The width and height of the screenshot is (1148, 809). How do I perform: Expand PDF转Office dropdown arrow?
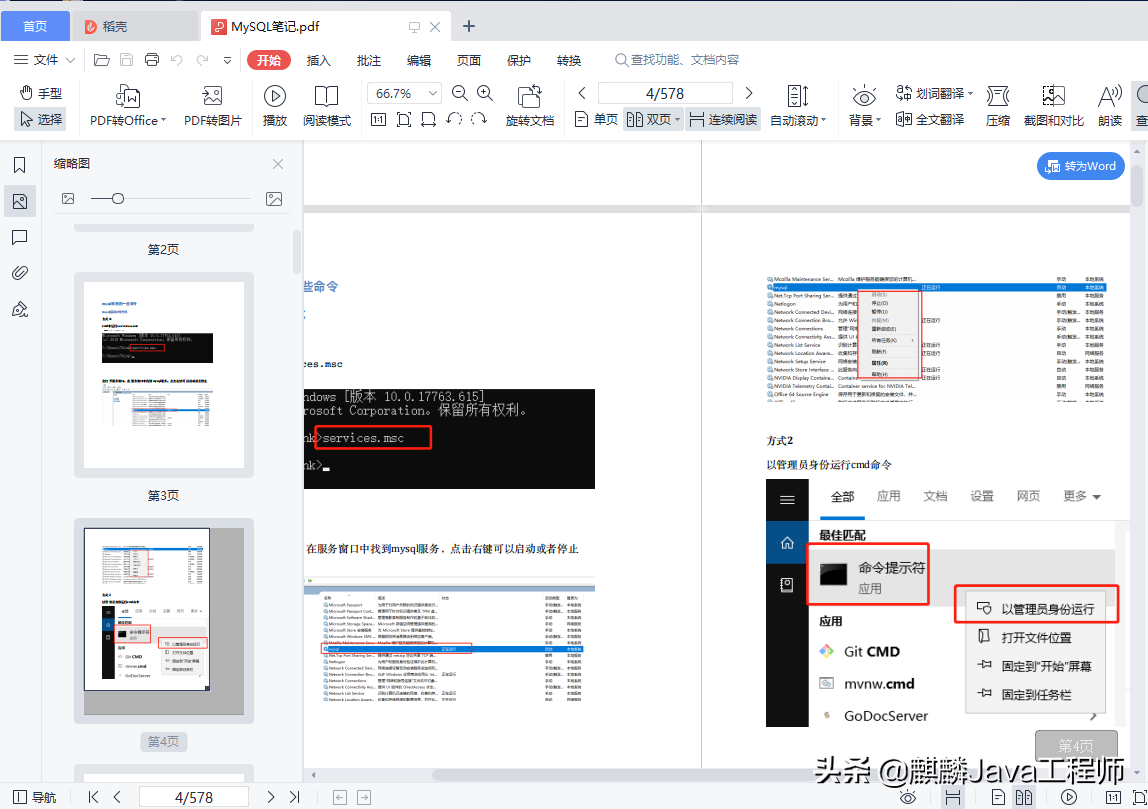point(163,120)
